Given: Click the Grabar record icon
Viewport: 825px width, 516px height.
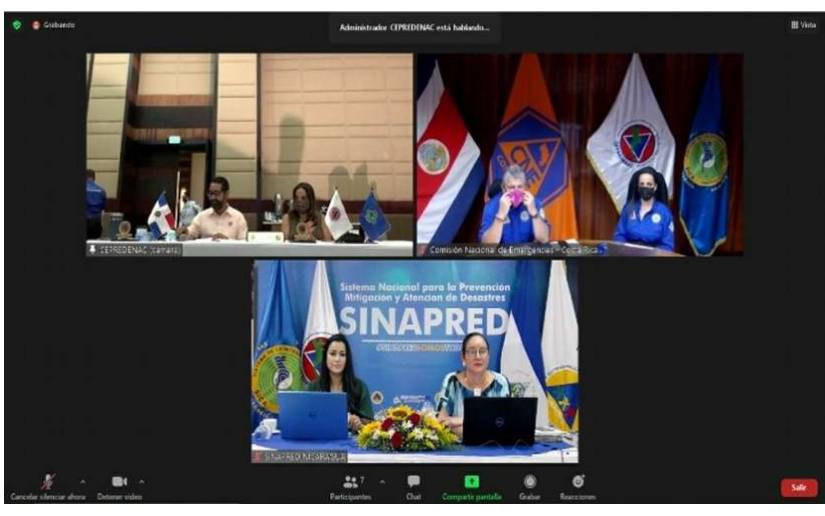Looking at the screenshot, I should coord(530,483).
